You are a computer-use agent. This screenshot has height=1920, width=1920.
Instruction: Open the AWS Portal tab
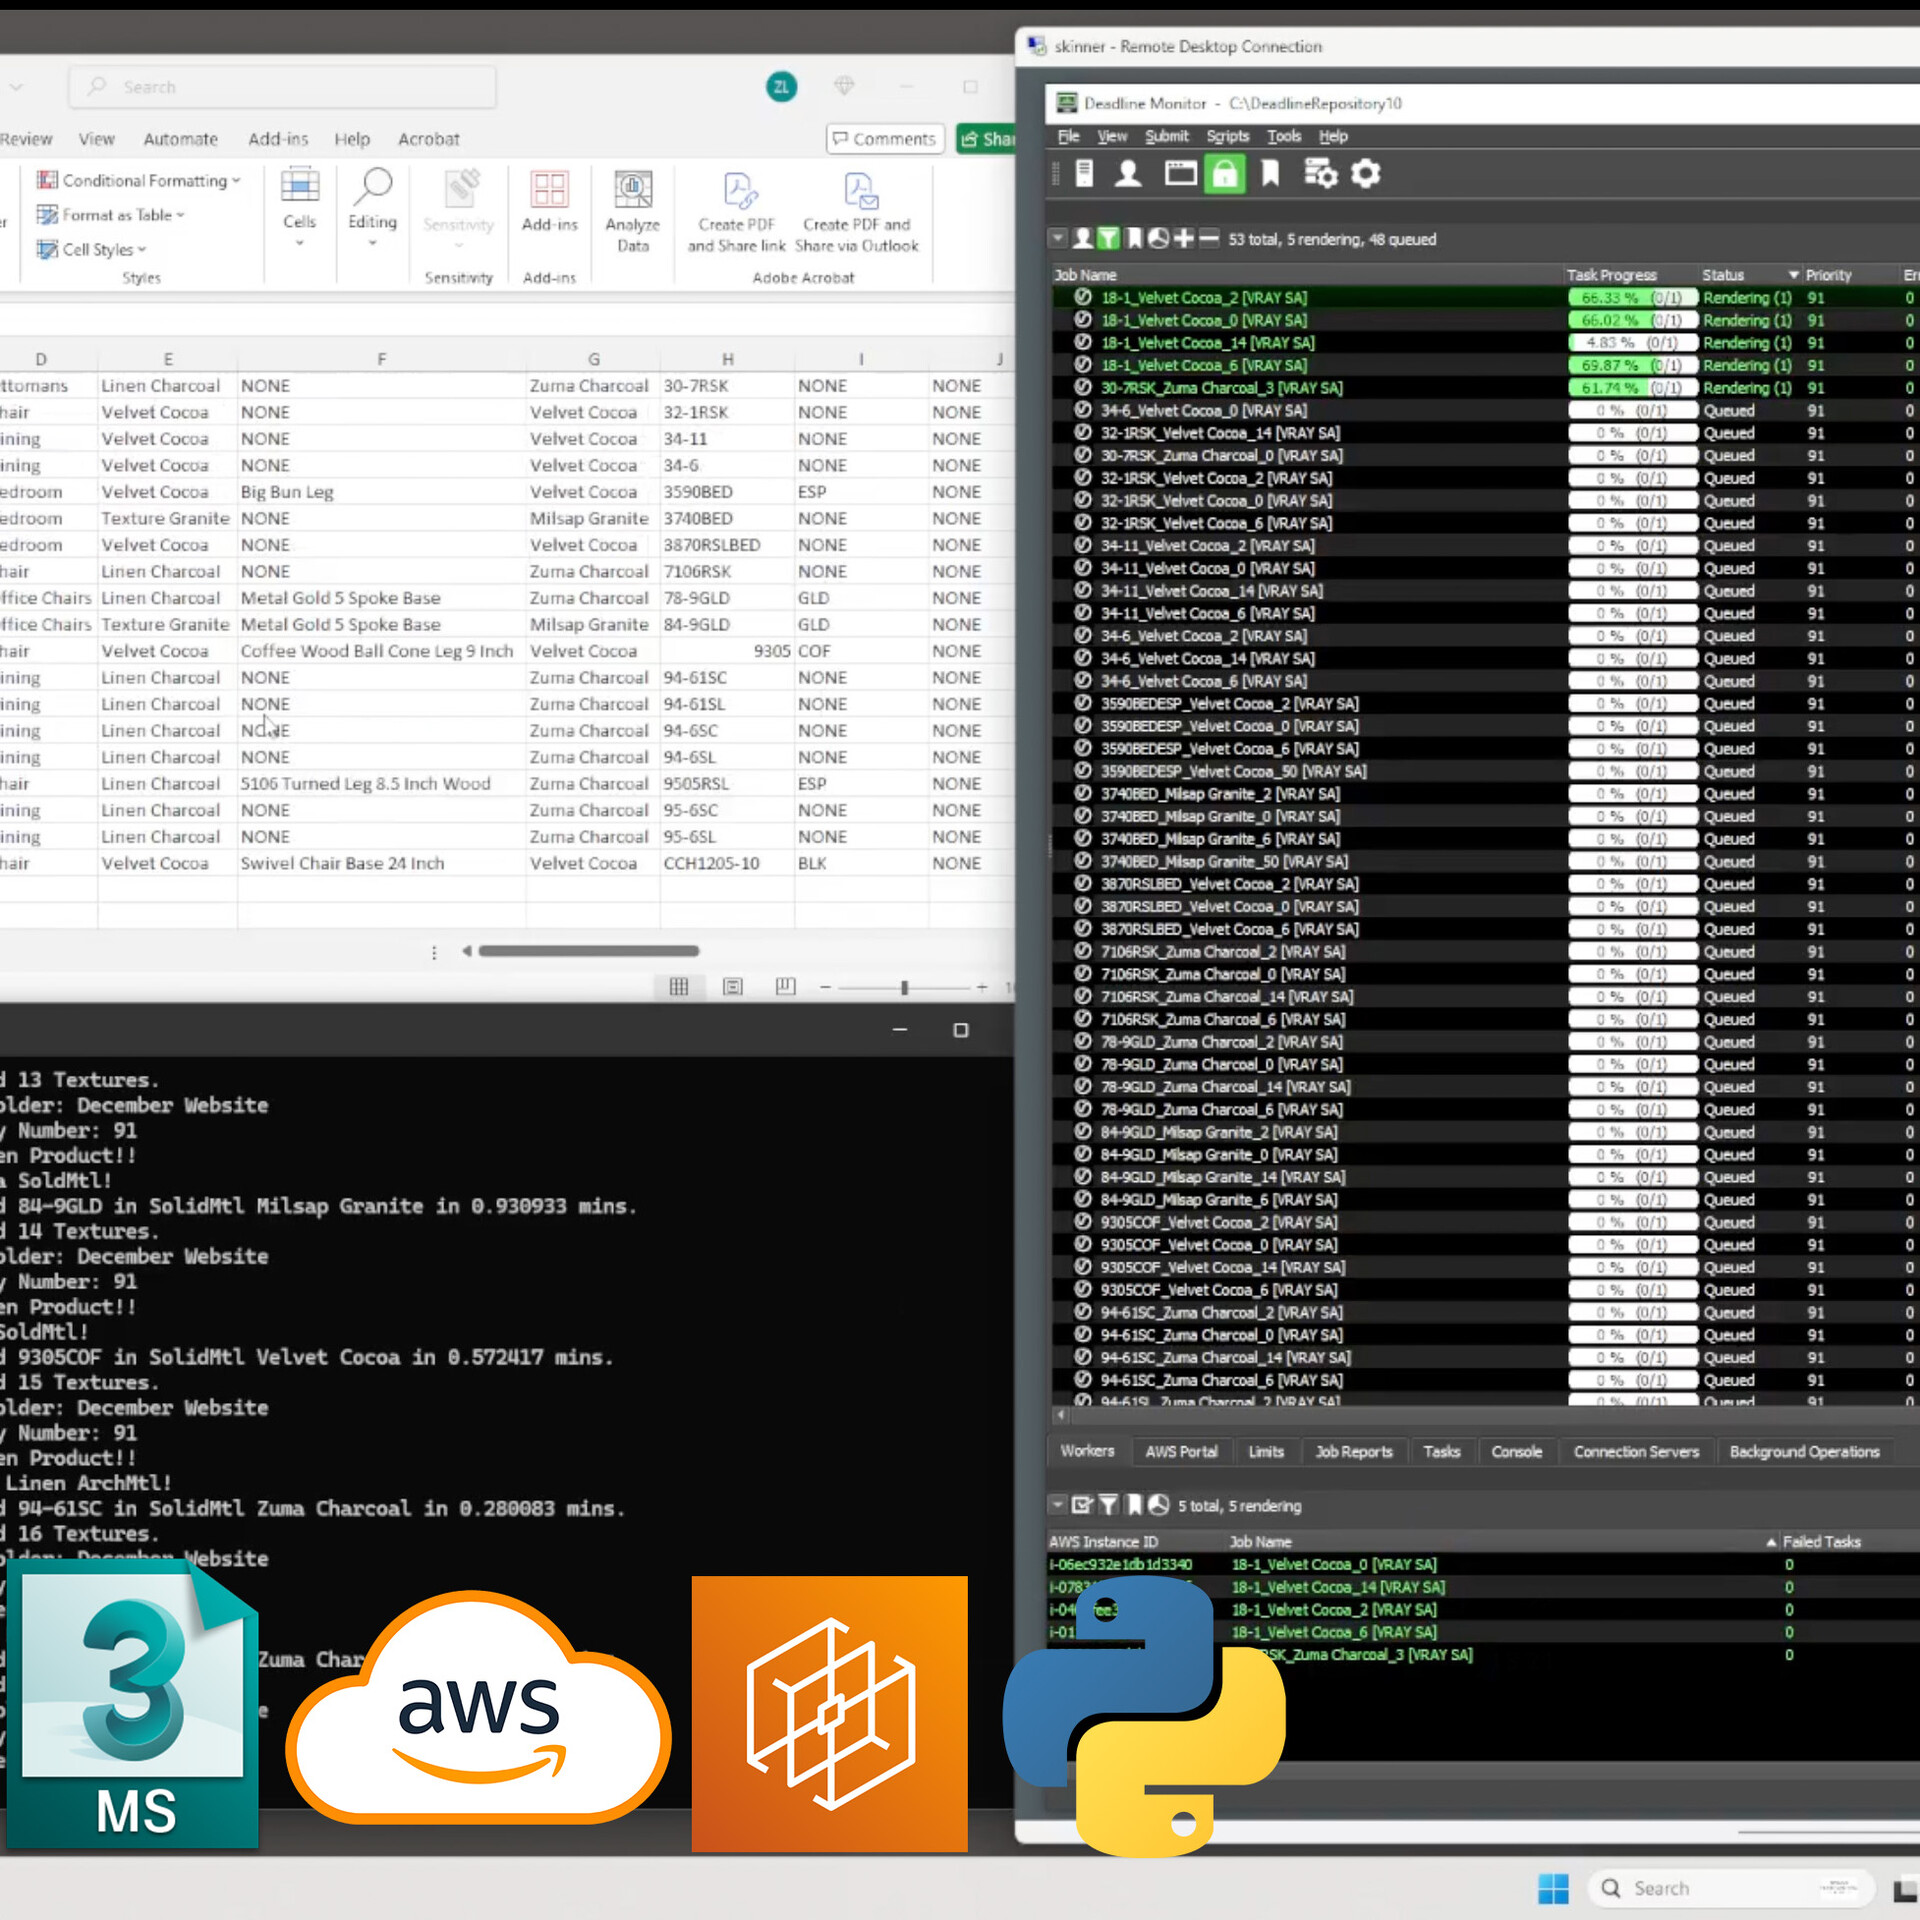coord(1182,1451)
